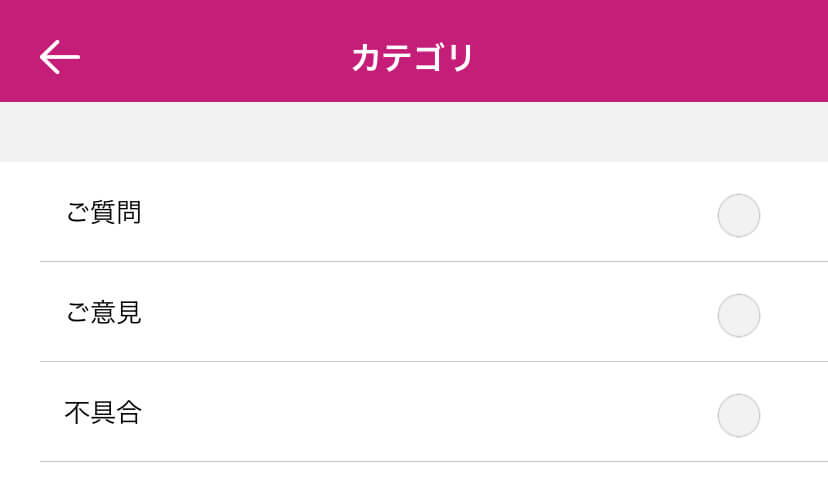Image resolution: width=828 pixels, height=499 pixels.
Task: Enable the first category radio option
Action: coord(739,215)
